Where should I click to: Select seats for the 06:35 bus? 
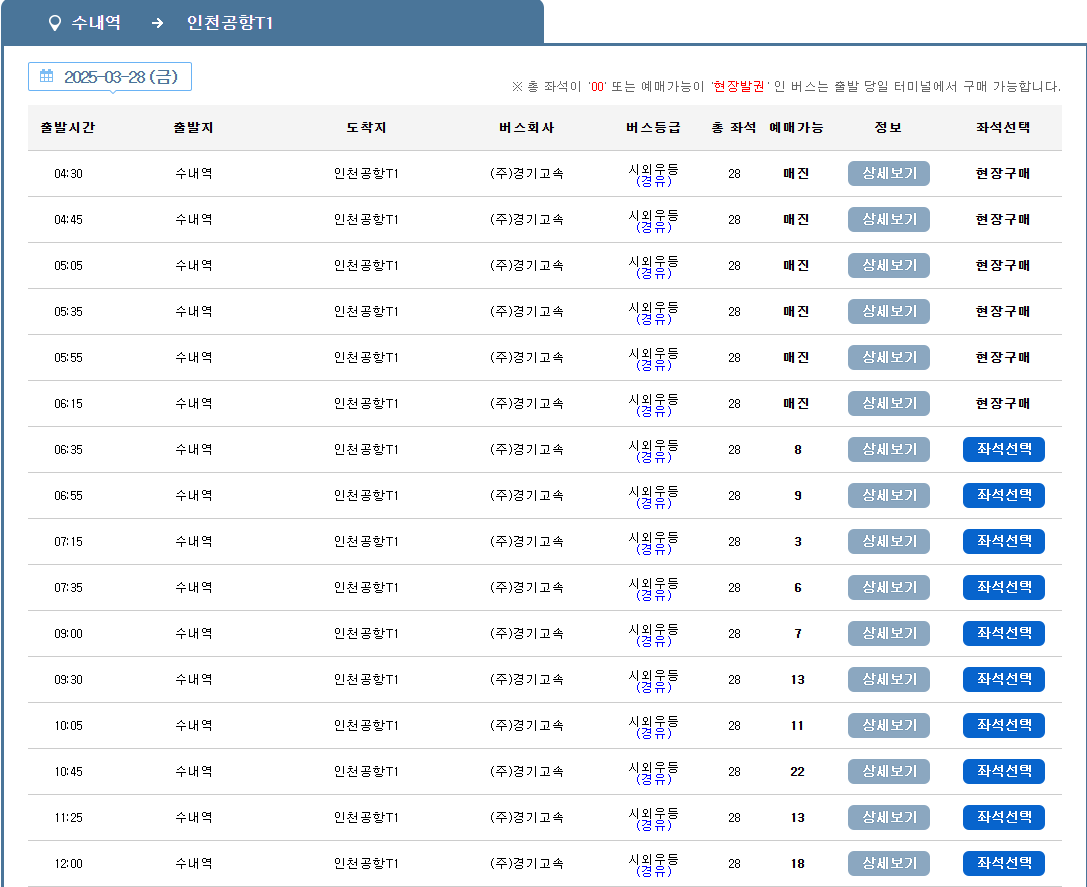(1003, 449)
